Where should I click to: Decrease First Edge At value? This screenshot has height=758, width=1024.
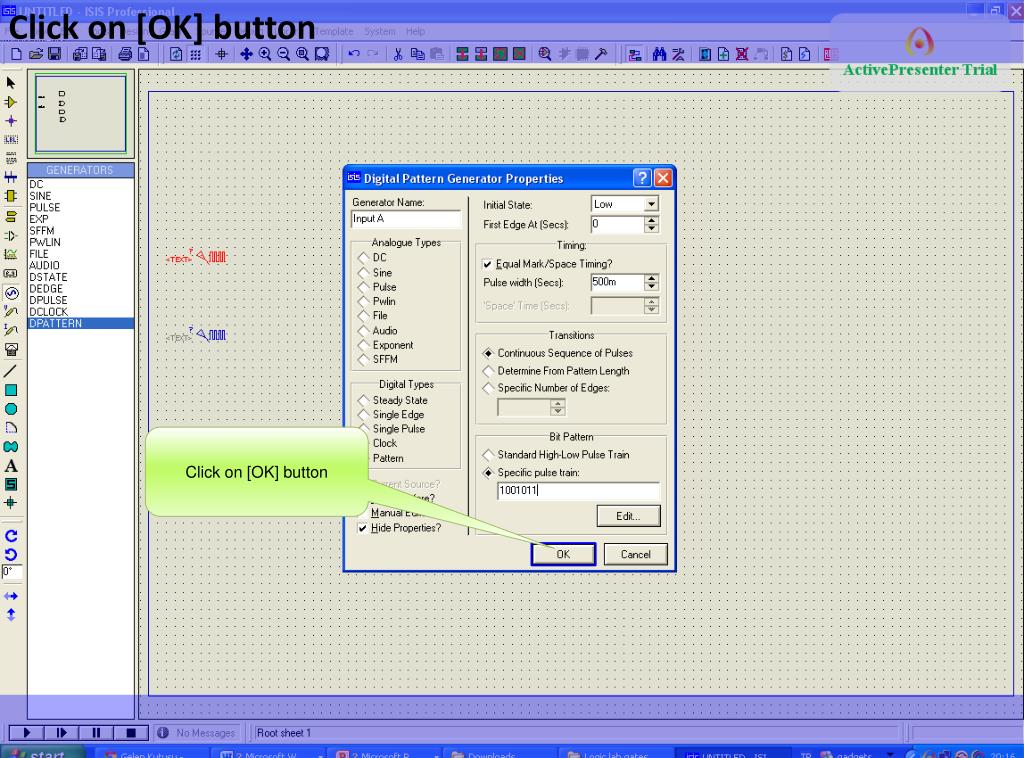click(x=651, y=229)
